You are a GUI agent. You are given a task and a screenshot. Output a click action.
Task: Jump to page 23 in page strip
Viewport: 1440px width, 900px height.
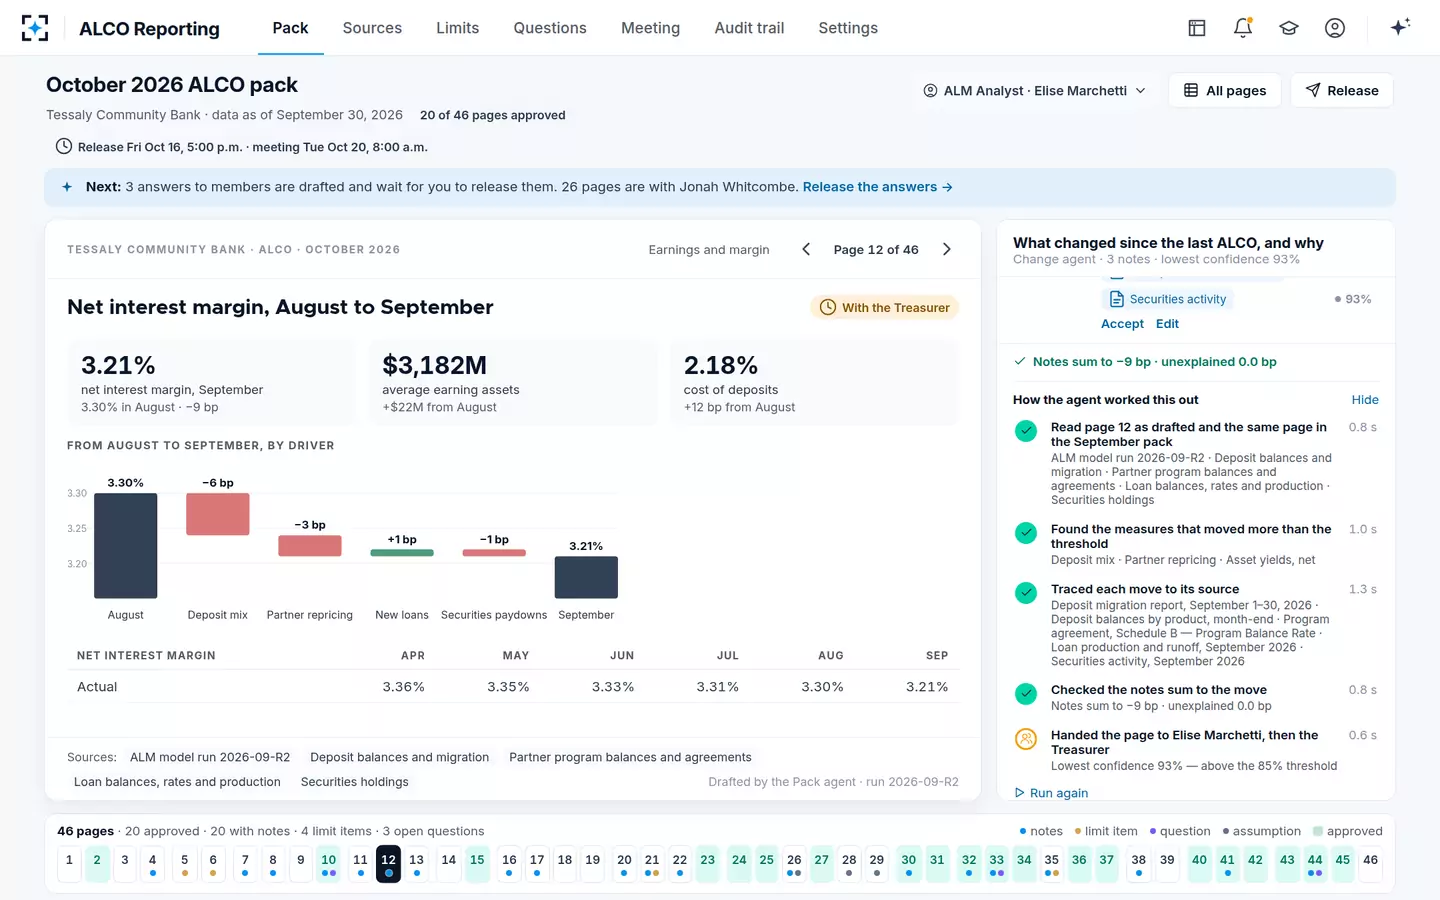tap(707, 864)
